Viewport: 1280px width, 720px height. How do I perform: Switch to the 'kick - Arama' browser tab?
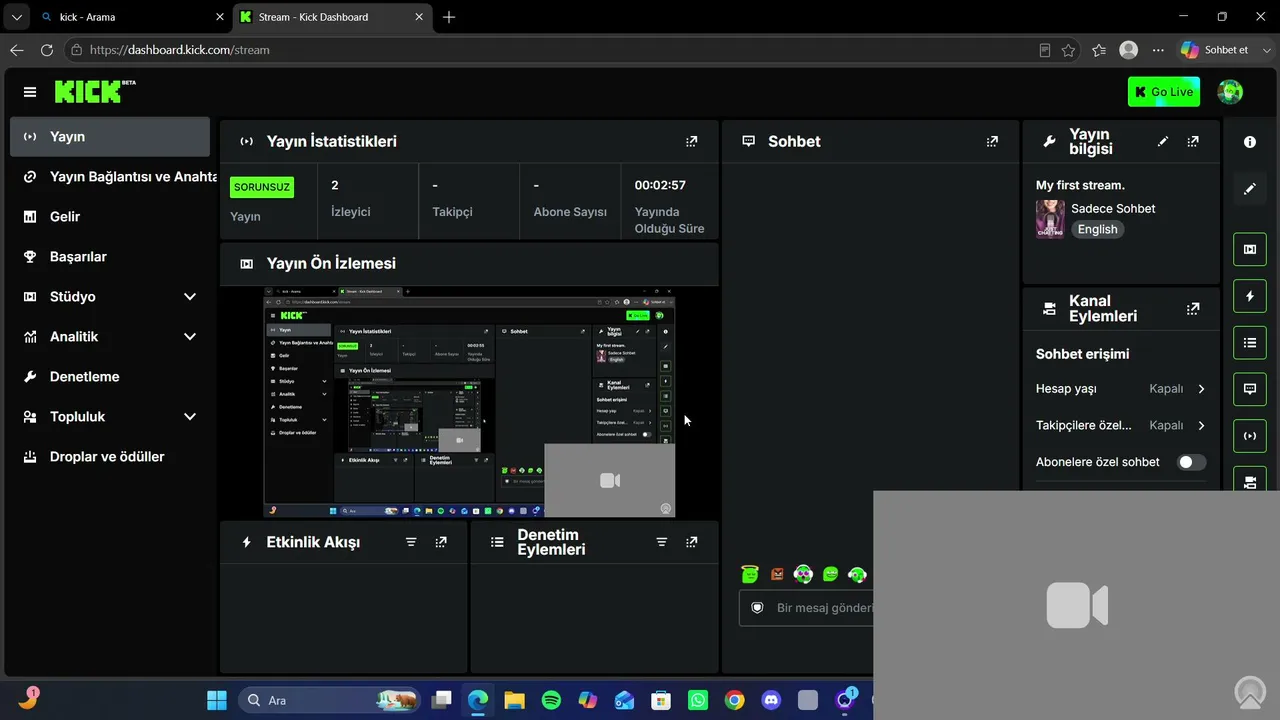click(x=131, y=17)
